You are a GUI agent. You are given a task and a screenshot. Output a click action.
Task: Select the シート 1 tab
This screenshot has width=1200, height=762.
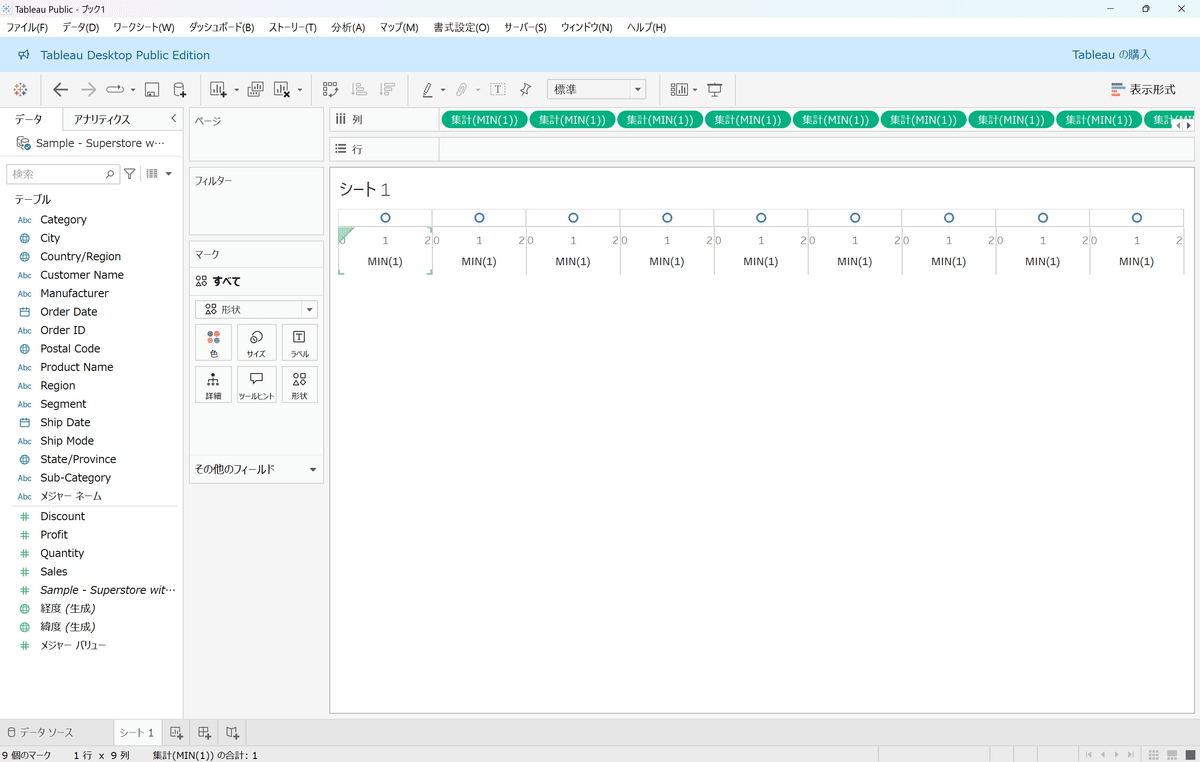(x=136, y=733)
